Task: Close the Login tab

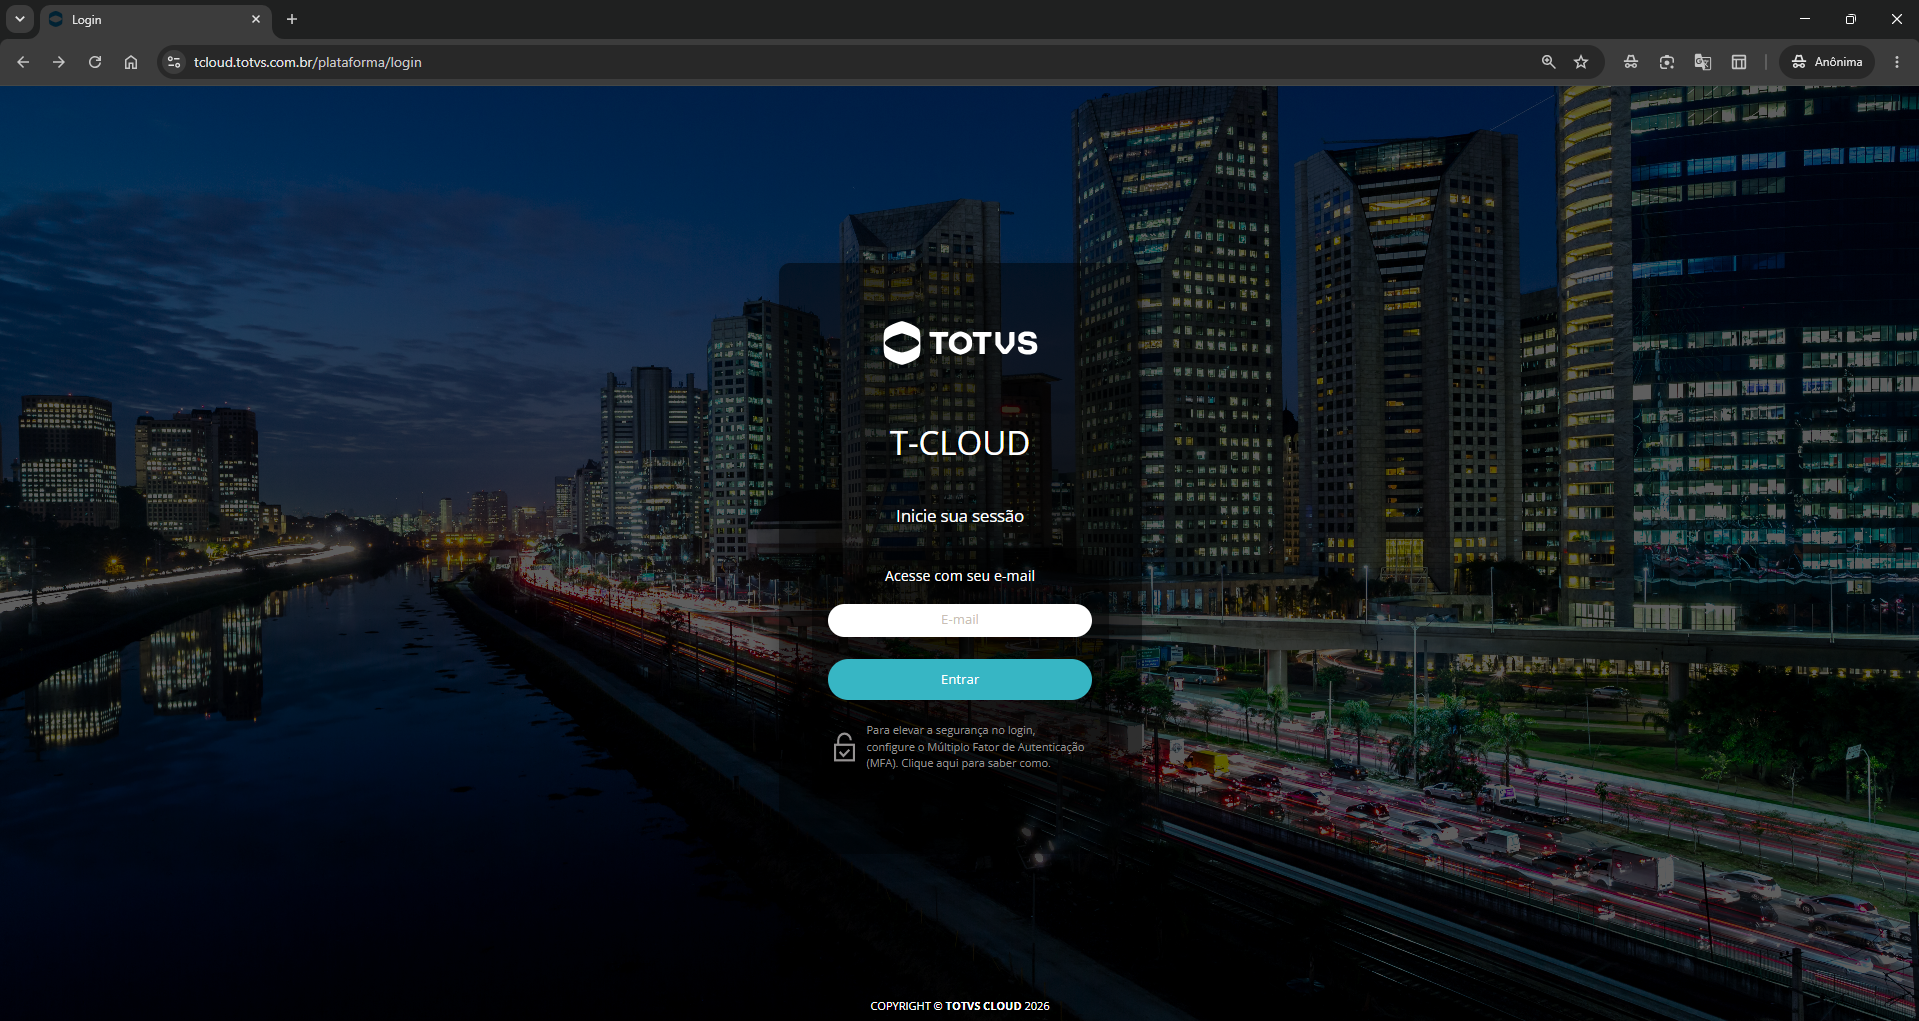Action: [x=256, y=19]
